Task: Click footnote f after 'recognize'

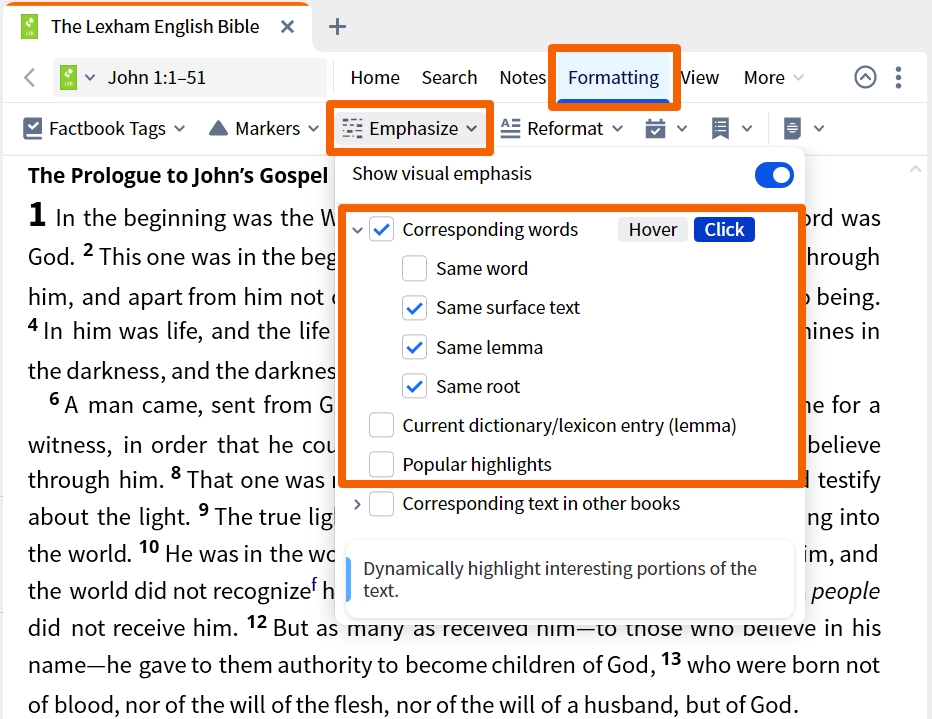Action: pyautogui.click(x=313, y=585)
